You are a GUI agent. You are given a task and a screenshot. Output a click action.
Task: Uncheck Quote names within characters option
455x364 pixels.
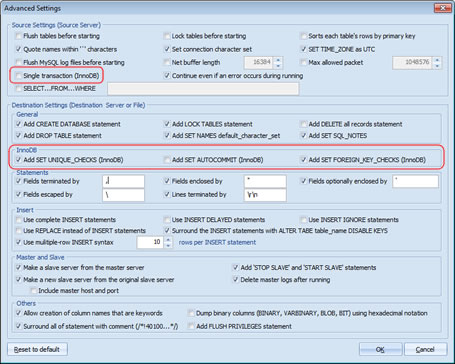coord(18,49)
